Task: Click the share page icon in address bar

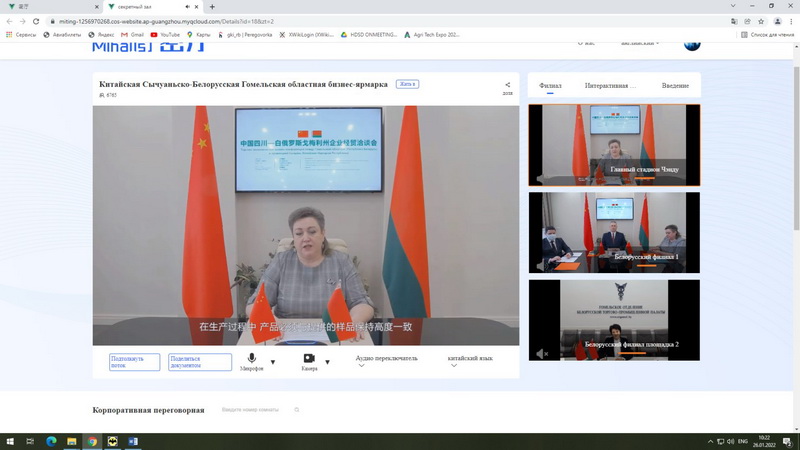Action: pos(747,21)
